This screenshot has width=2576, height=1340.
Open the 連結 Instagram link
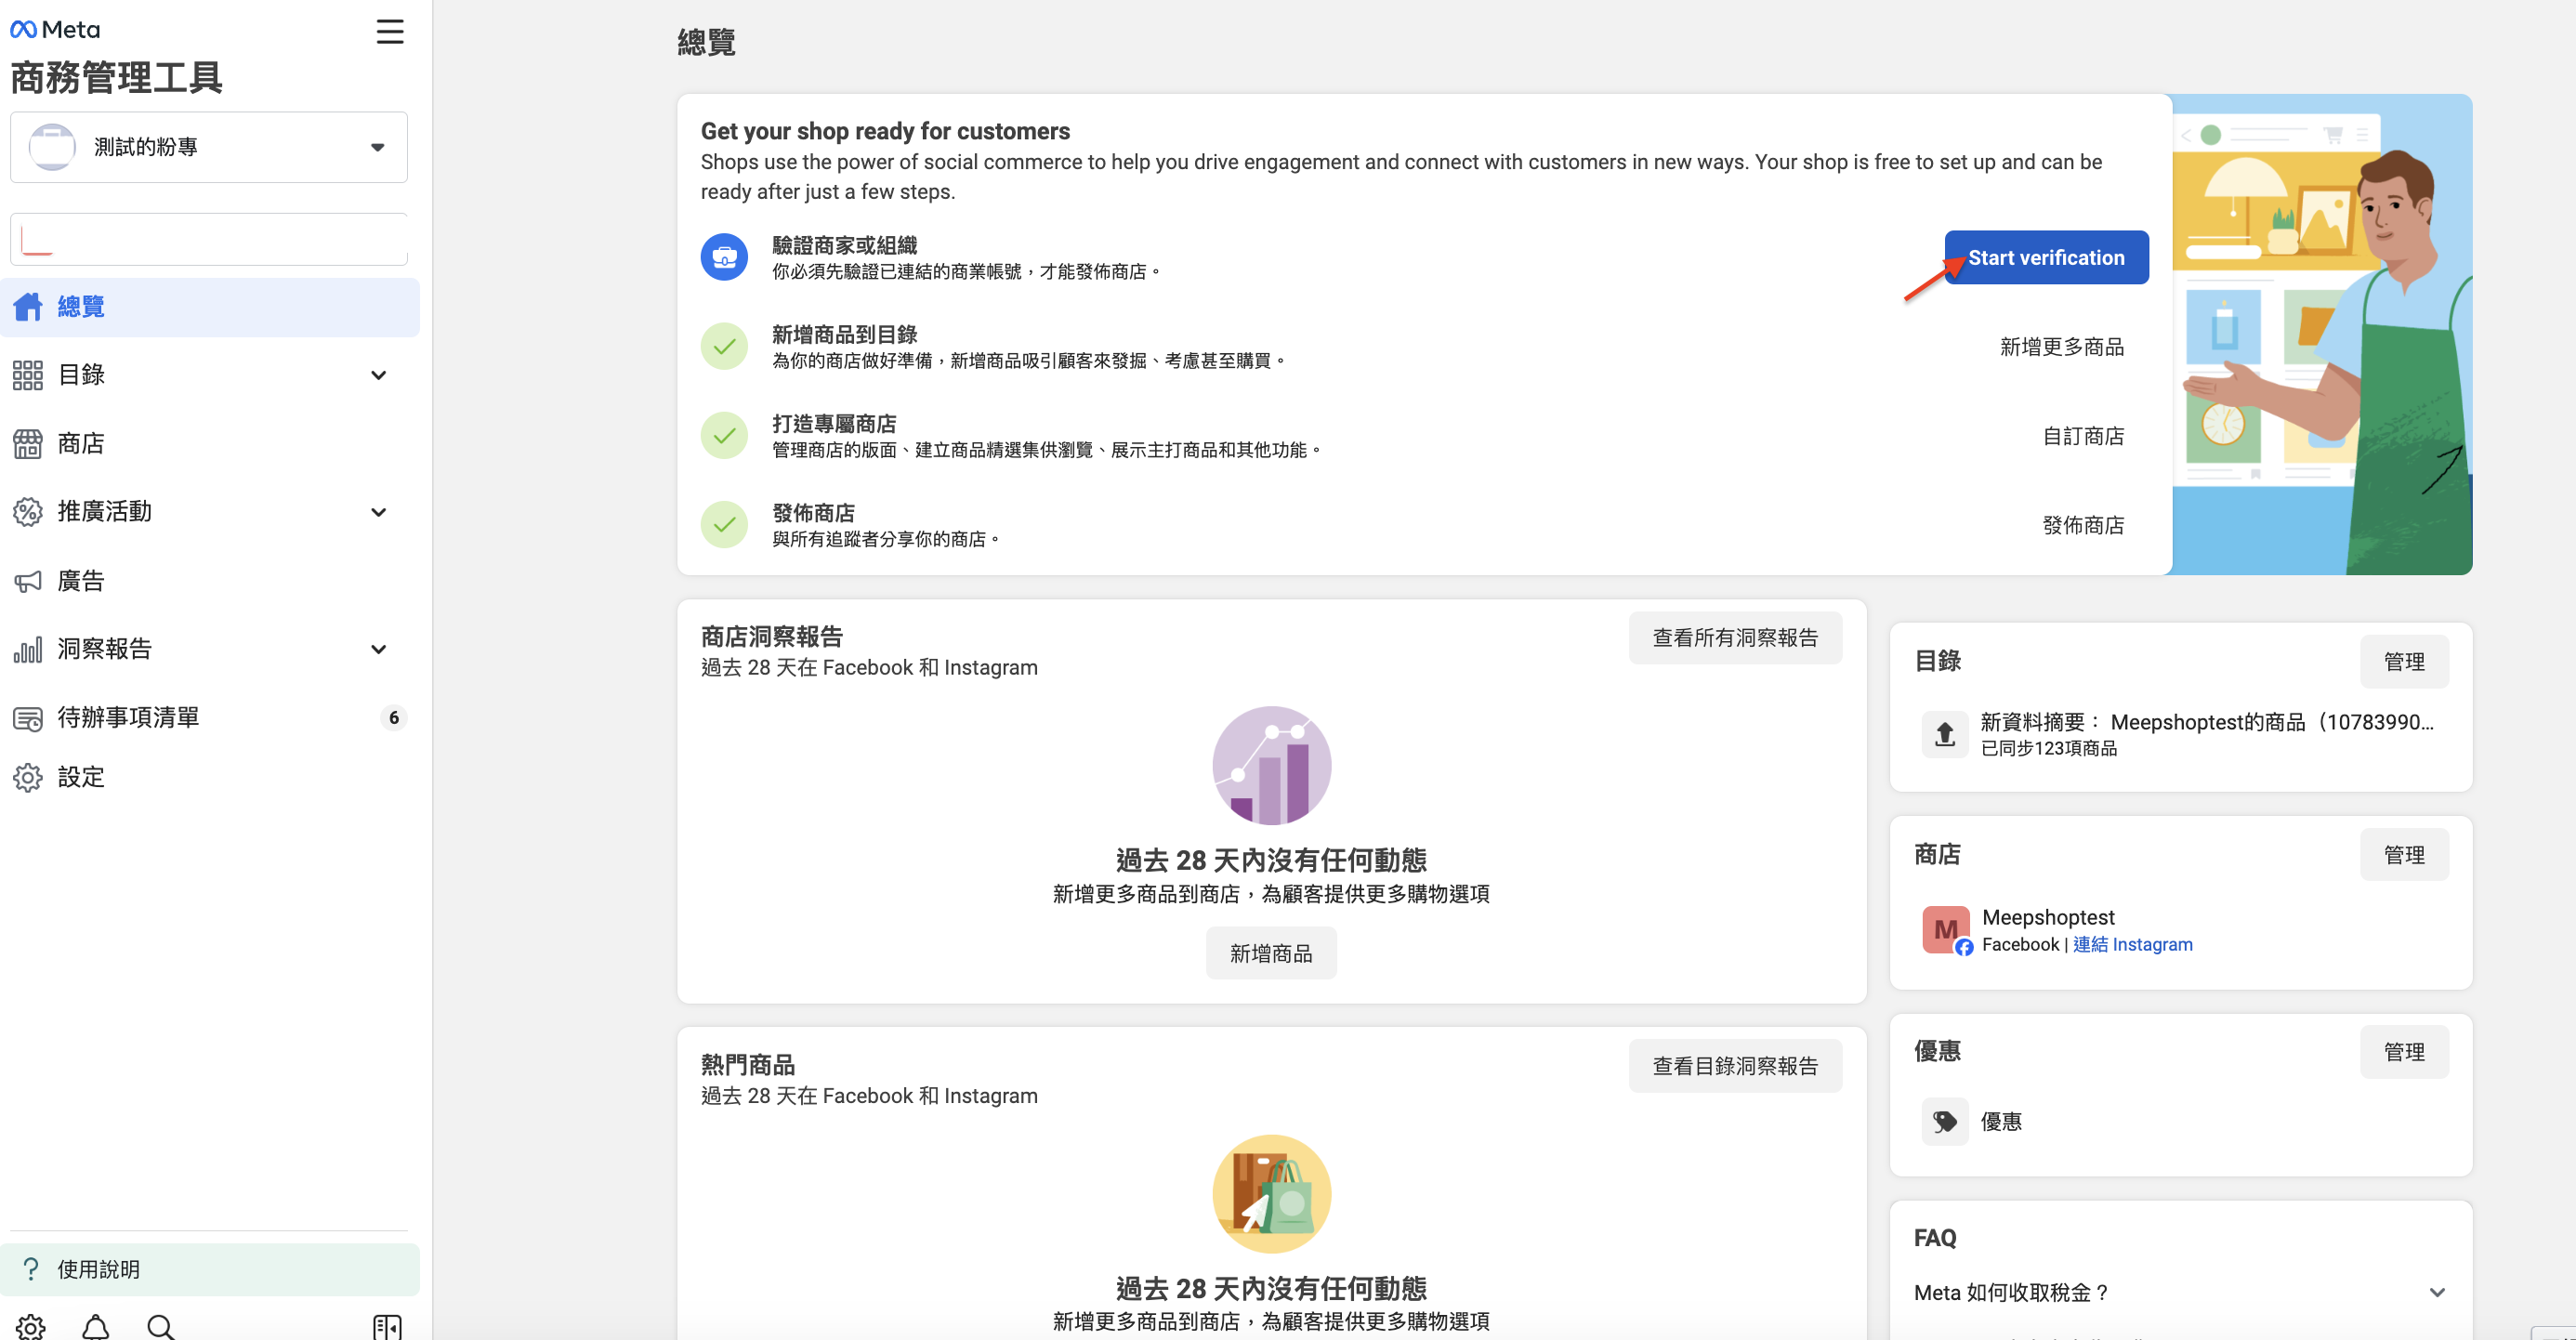pos(2131,944)
